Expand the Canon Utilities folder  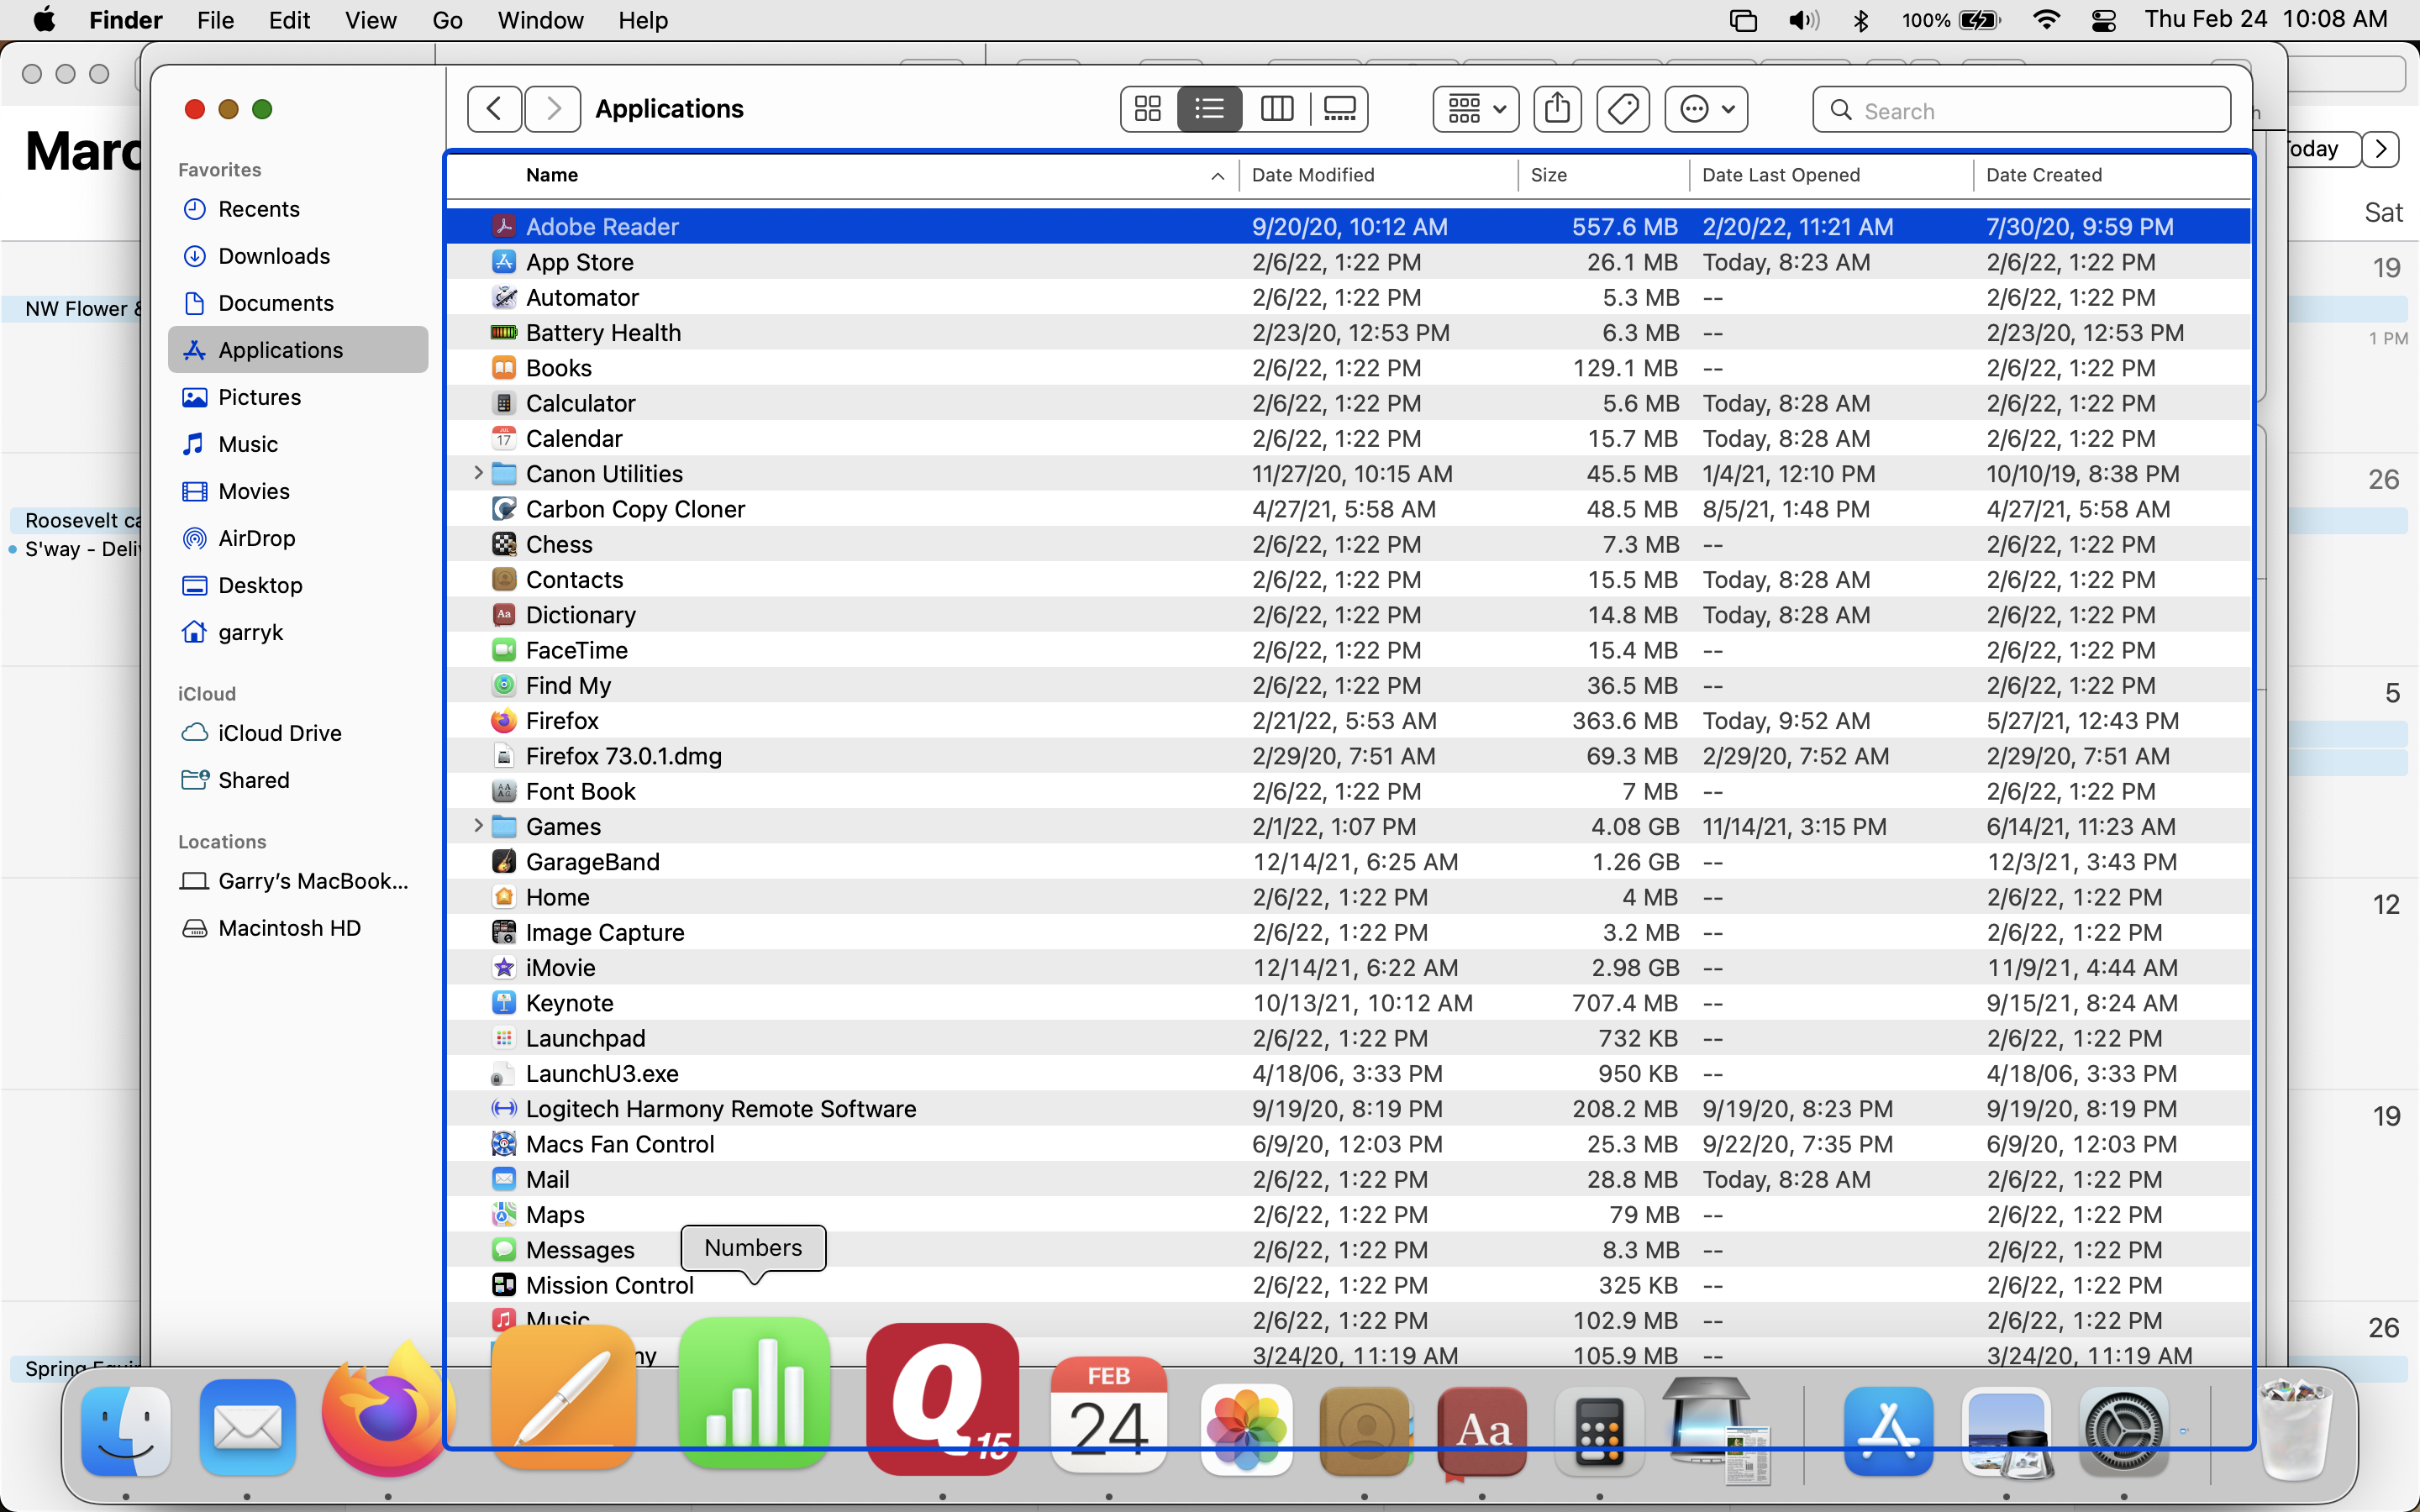(478, 473)
